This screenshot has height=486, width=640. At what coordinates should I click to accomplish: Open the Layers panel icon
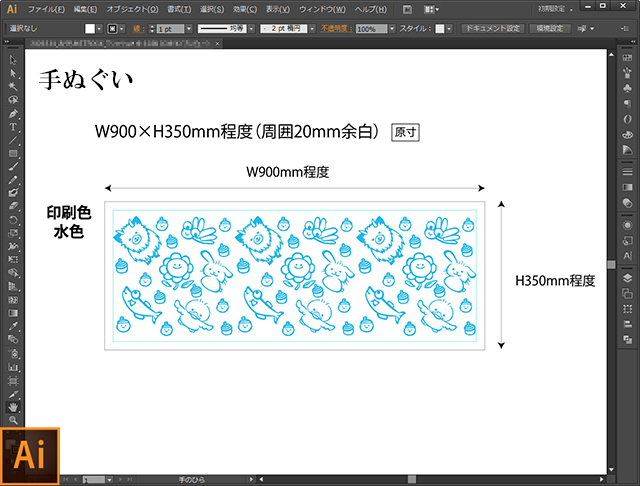tap(627, 278)
